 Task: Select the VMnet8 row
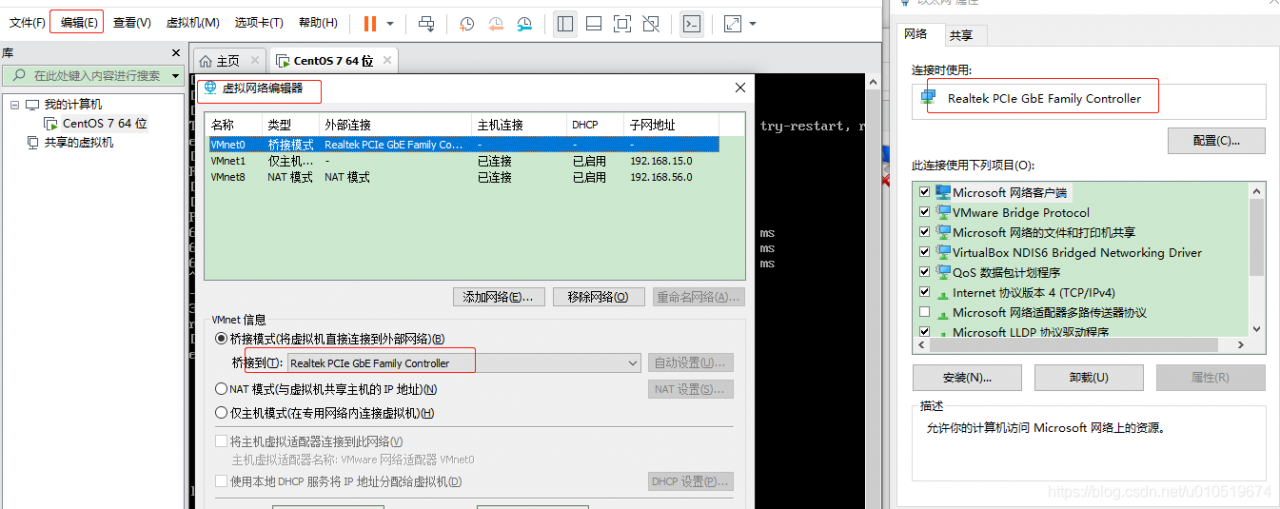tap(463, 177)
